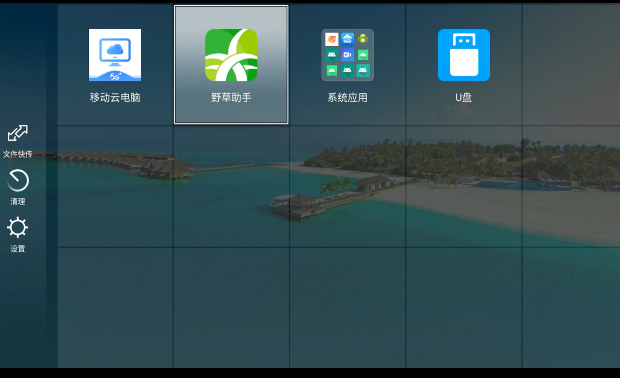
Task: Click the 清理 sidebar label
Action: (x=18, y=202)
